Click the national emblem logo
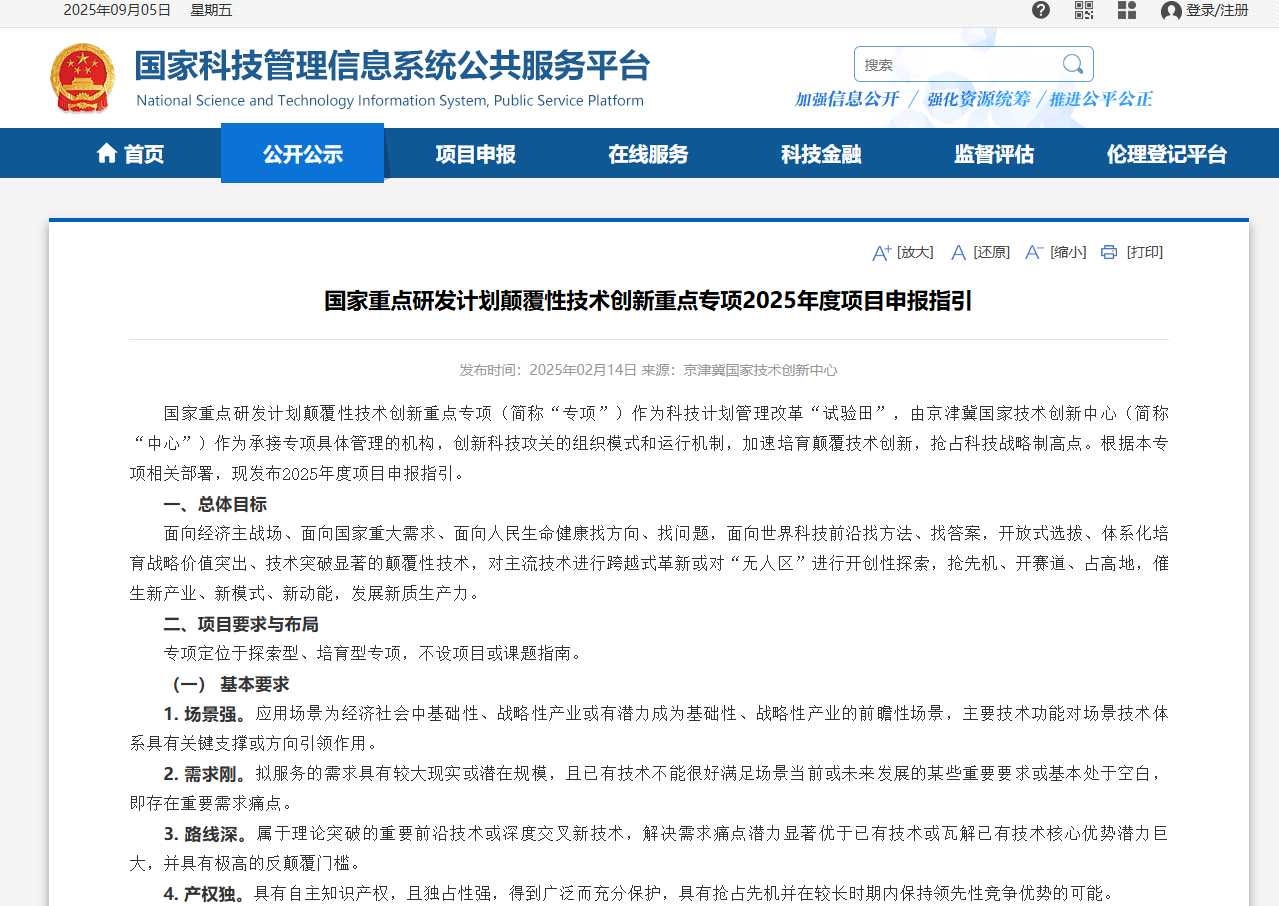Screen dimensions: 1279x906 coord(82,78)
